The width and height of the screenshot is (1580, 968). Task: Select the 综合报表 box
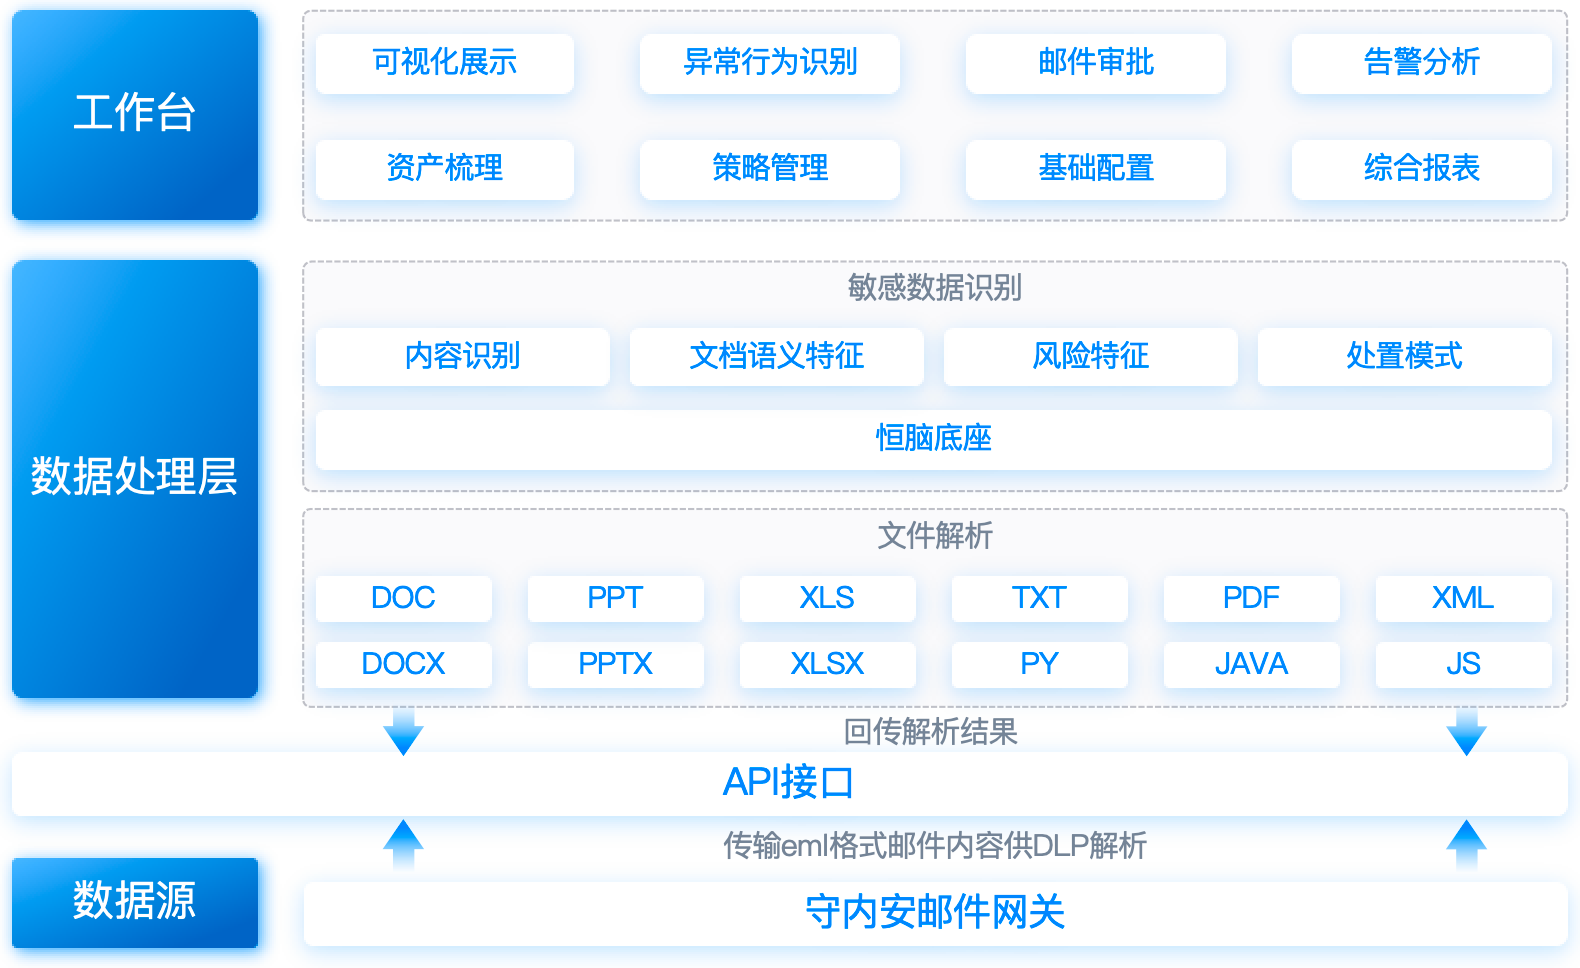coord(1422,169)
